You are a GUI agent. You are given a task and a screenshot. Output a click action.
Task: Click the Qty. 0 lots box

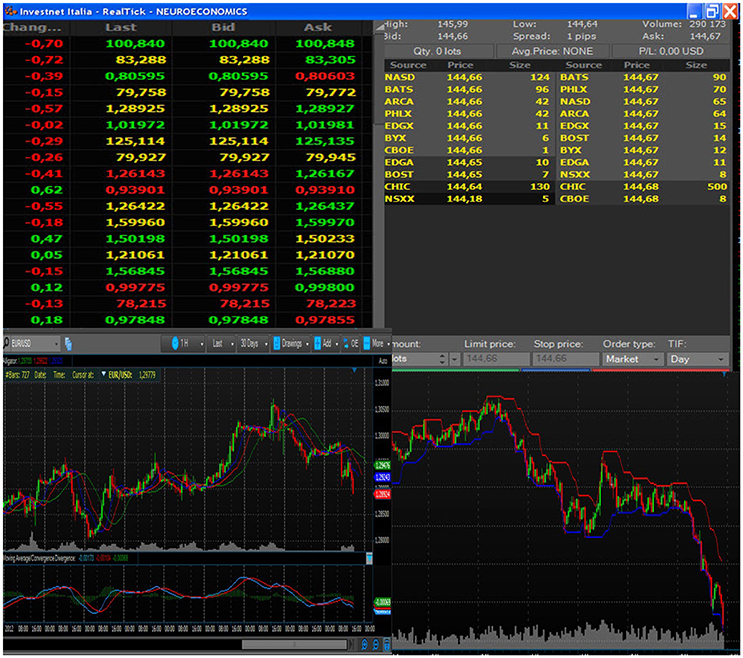coord(438,51)
